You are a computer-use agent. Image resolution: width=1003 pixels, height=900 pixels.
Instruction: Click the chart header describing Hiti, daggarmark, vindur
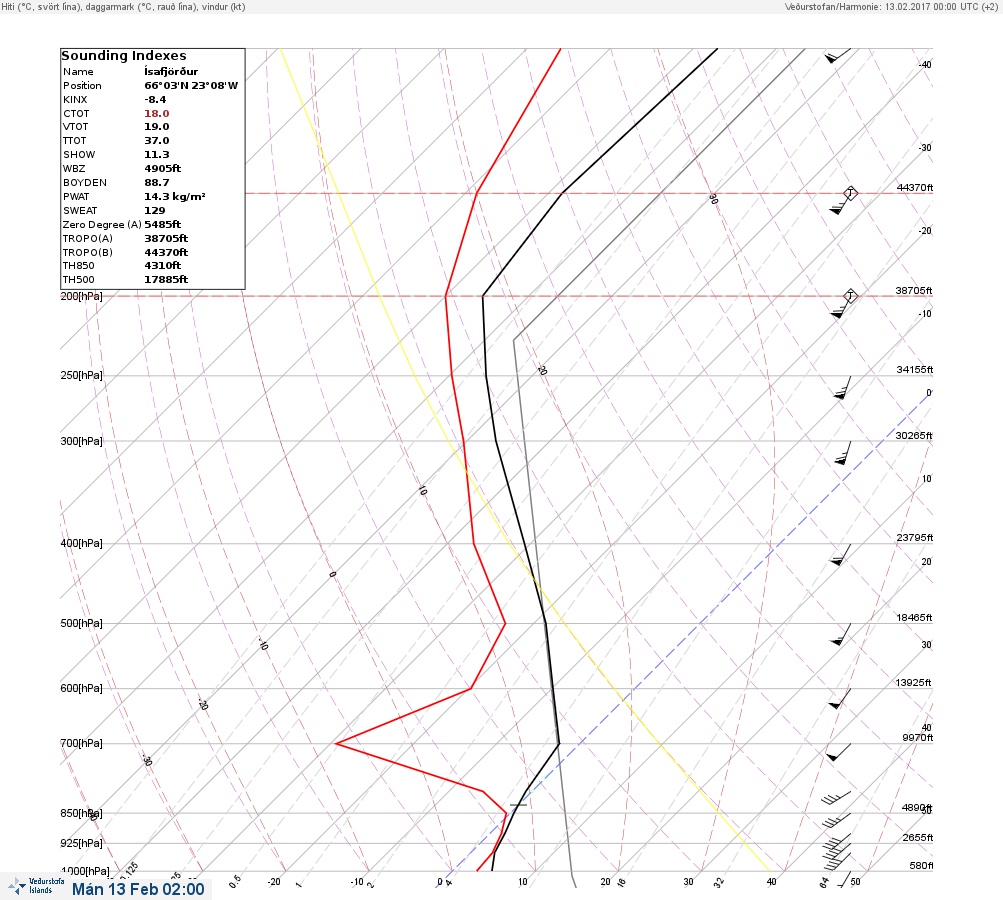coord(123,6)
